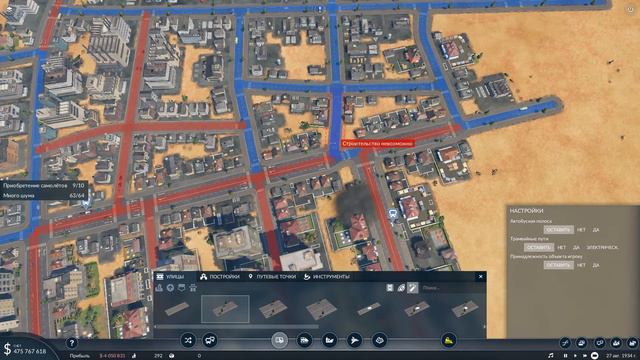Viewport: 640px width, 360px height.
Task: Set bus lane to Да
Action: [x=596, y=230]
